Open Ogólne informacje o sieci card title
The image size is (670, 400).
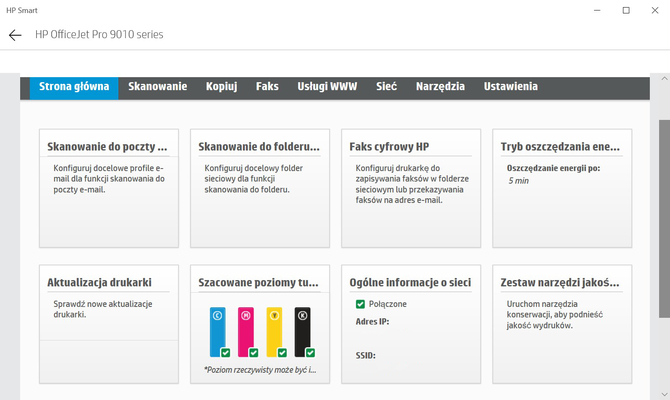tap(410, 283)
